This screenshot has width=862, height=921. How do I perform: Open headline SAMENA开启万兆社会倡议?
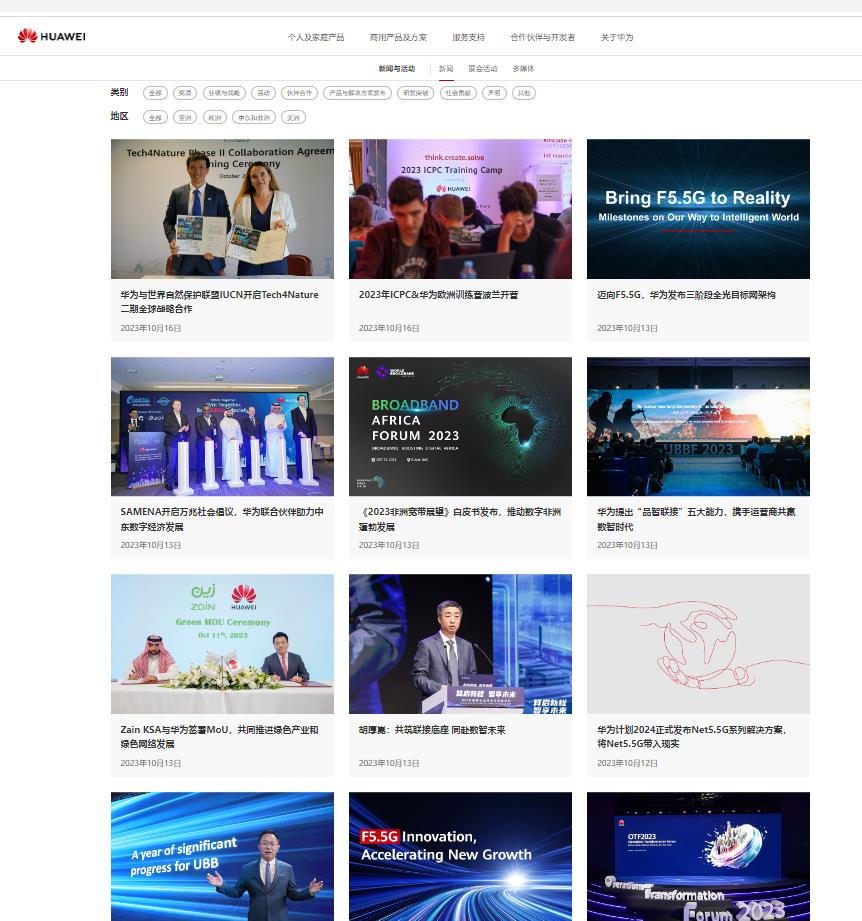222,519
